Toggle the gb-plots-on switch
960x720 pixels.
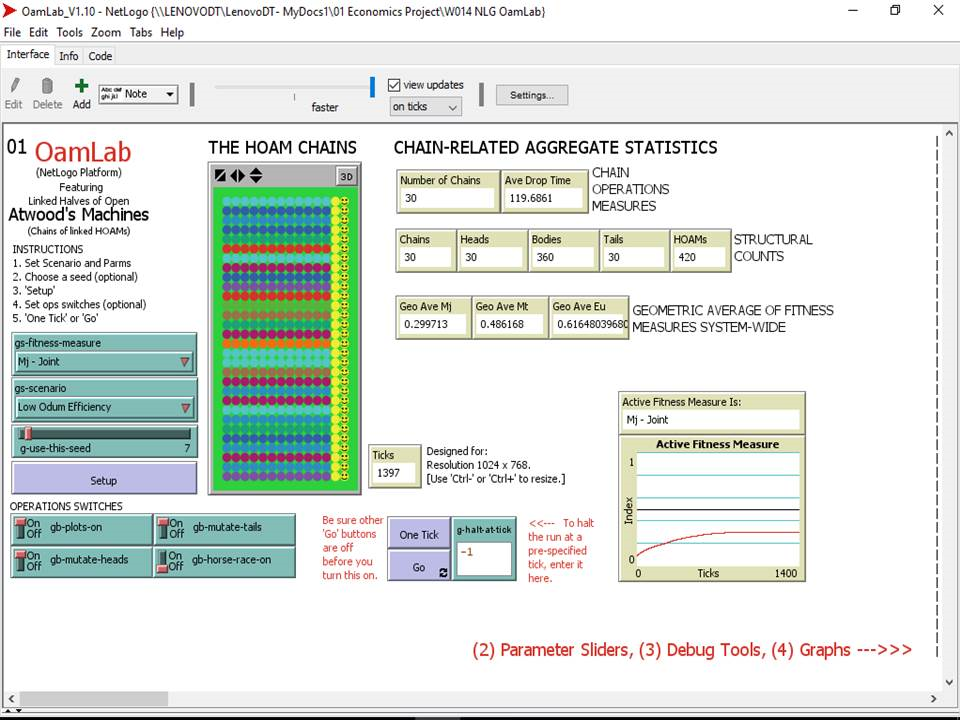(x=23, y=527)
